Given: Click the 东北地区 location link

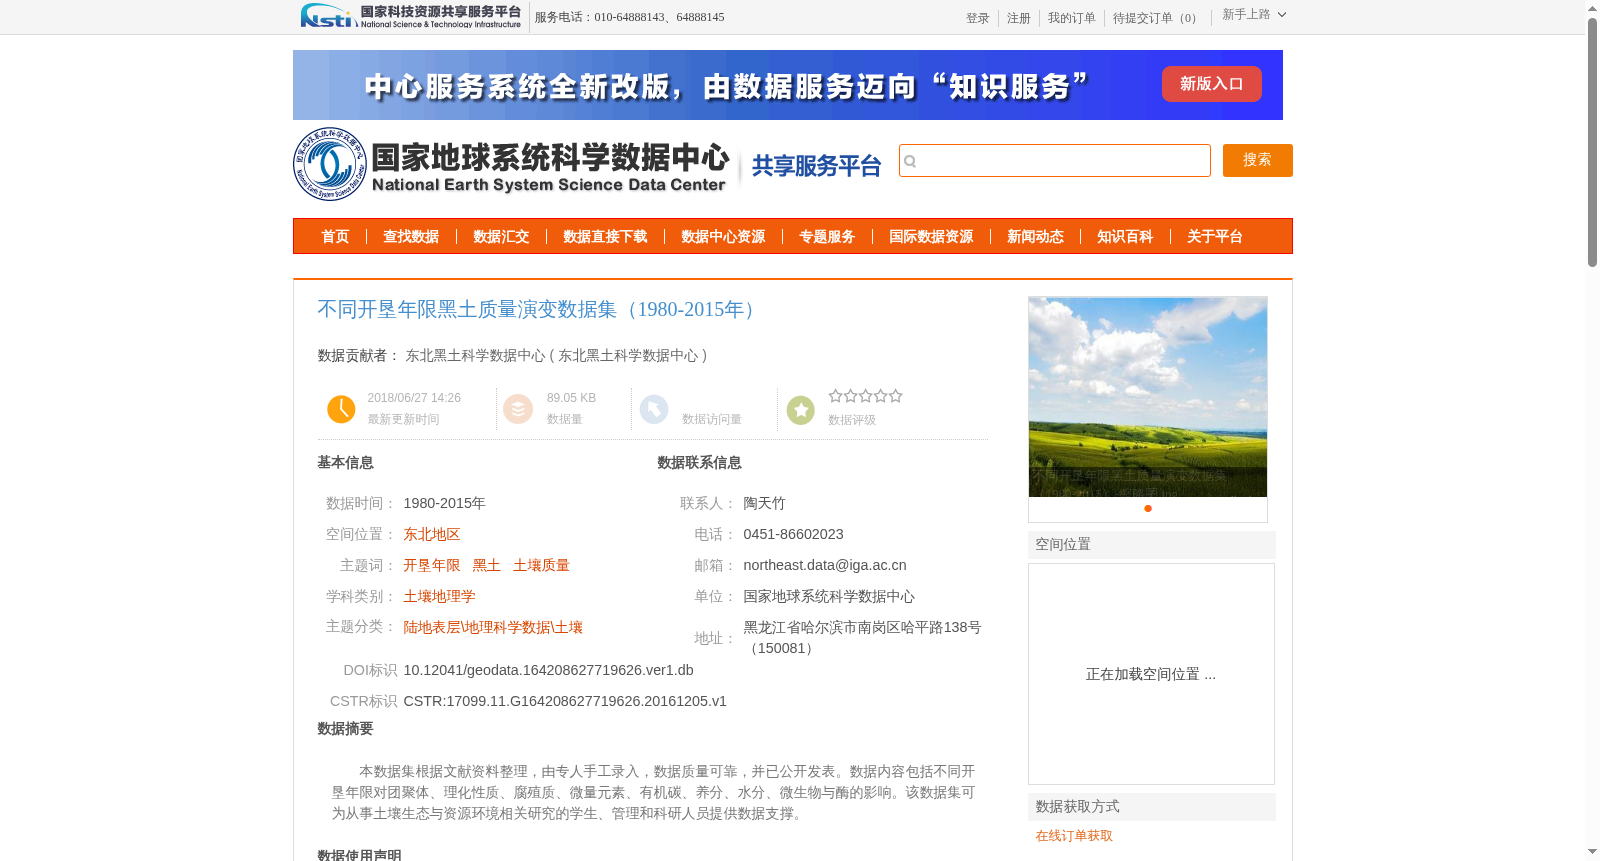Looking at the screenshot, I should [x=432, y=535].
